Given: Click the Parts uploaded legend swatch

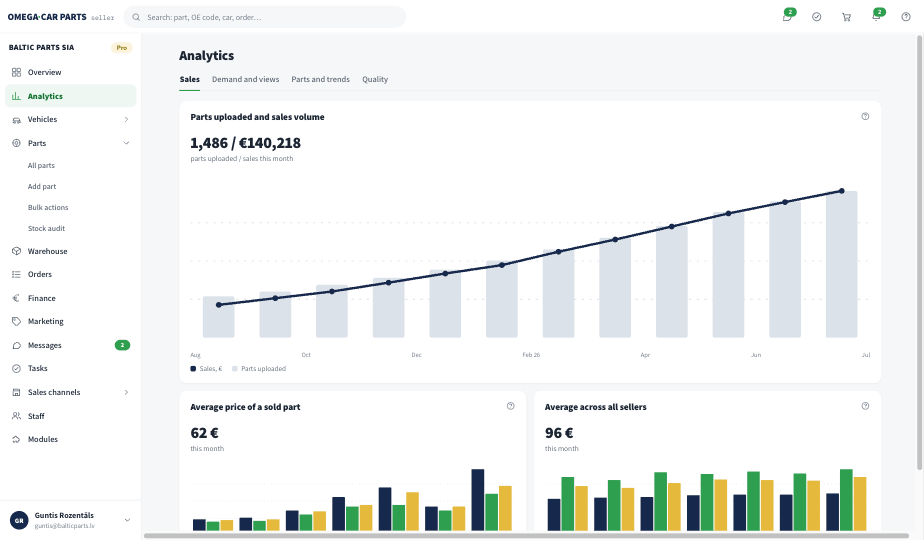Looking at the screenshot, I should (x=235, y=369).
